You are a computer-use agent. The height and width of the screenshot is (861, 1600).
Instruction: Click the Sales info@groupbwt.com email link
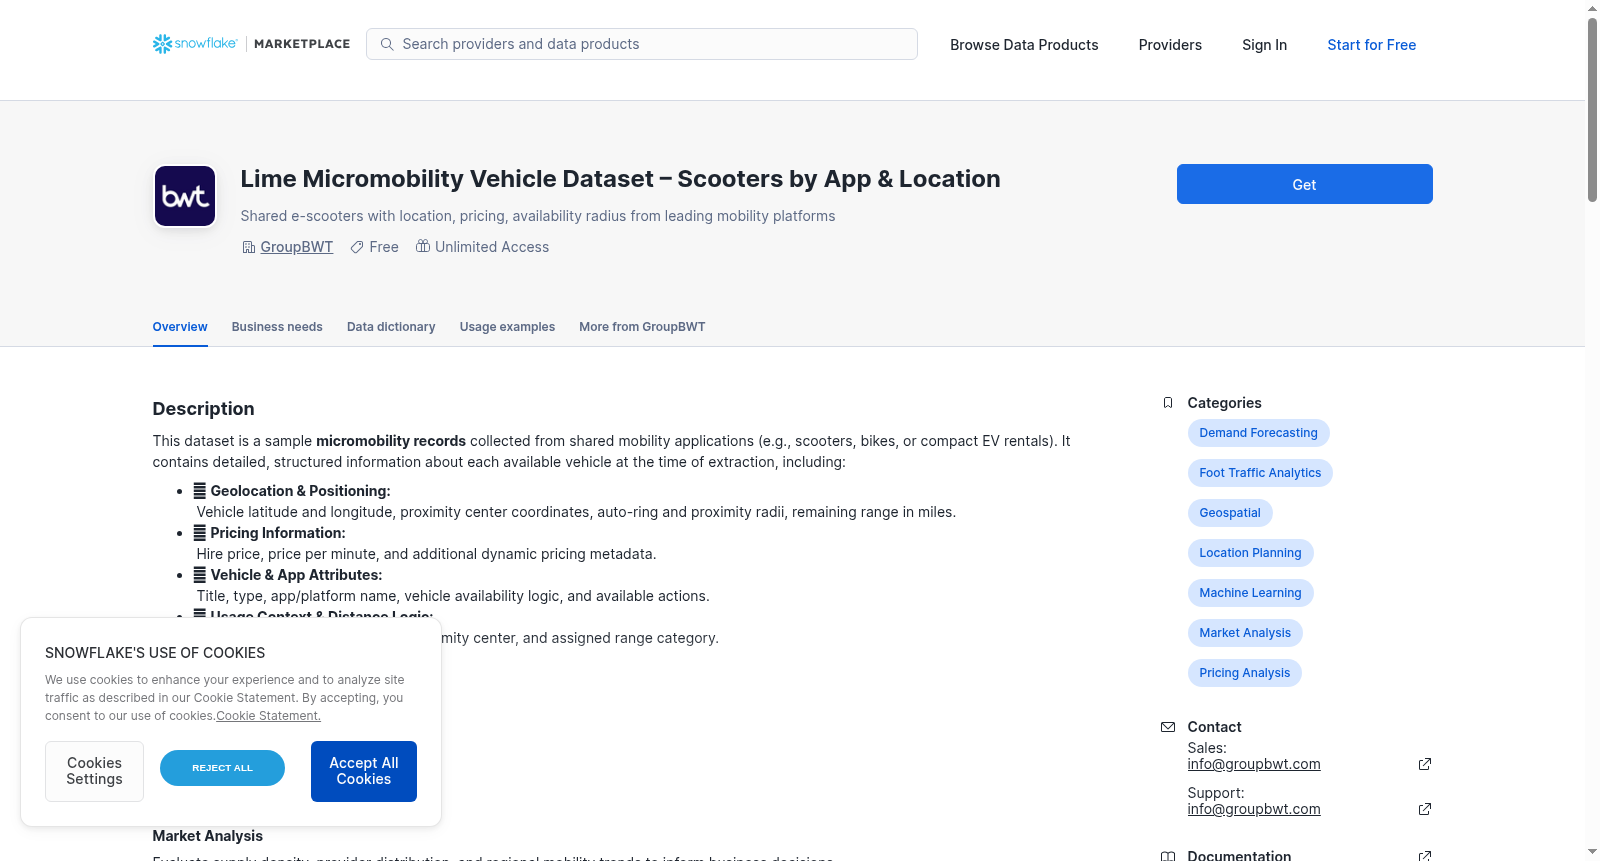pyautogui.click(x=1254, y=764)
